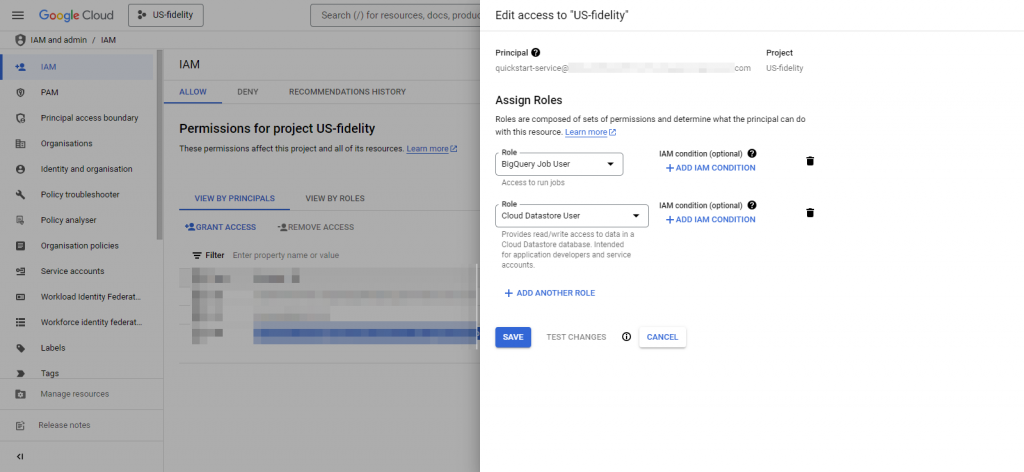Click help icon next to Principal
This screenshot has width=1024, height=472.
pos(536,52)
